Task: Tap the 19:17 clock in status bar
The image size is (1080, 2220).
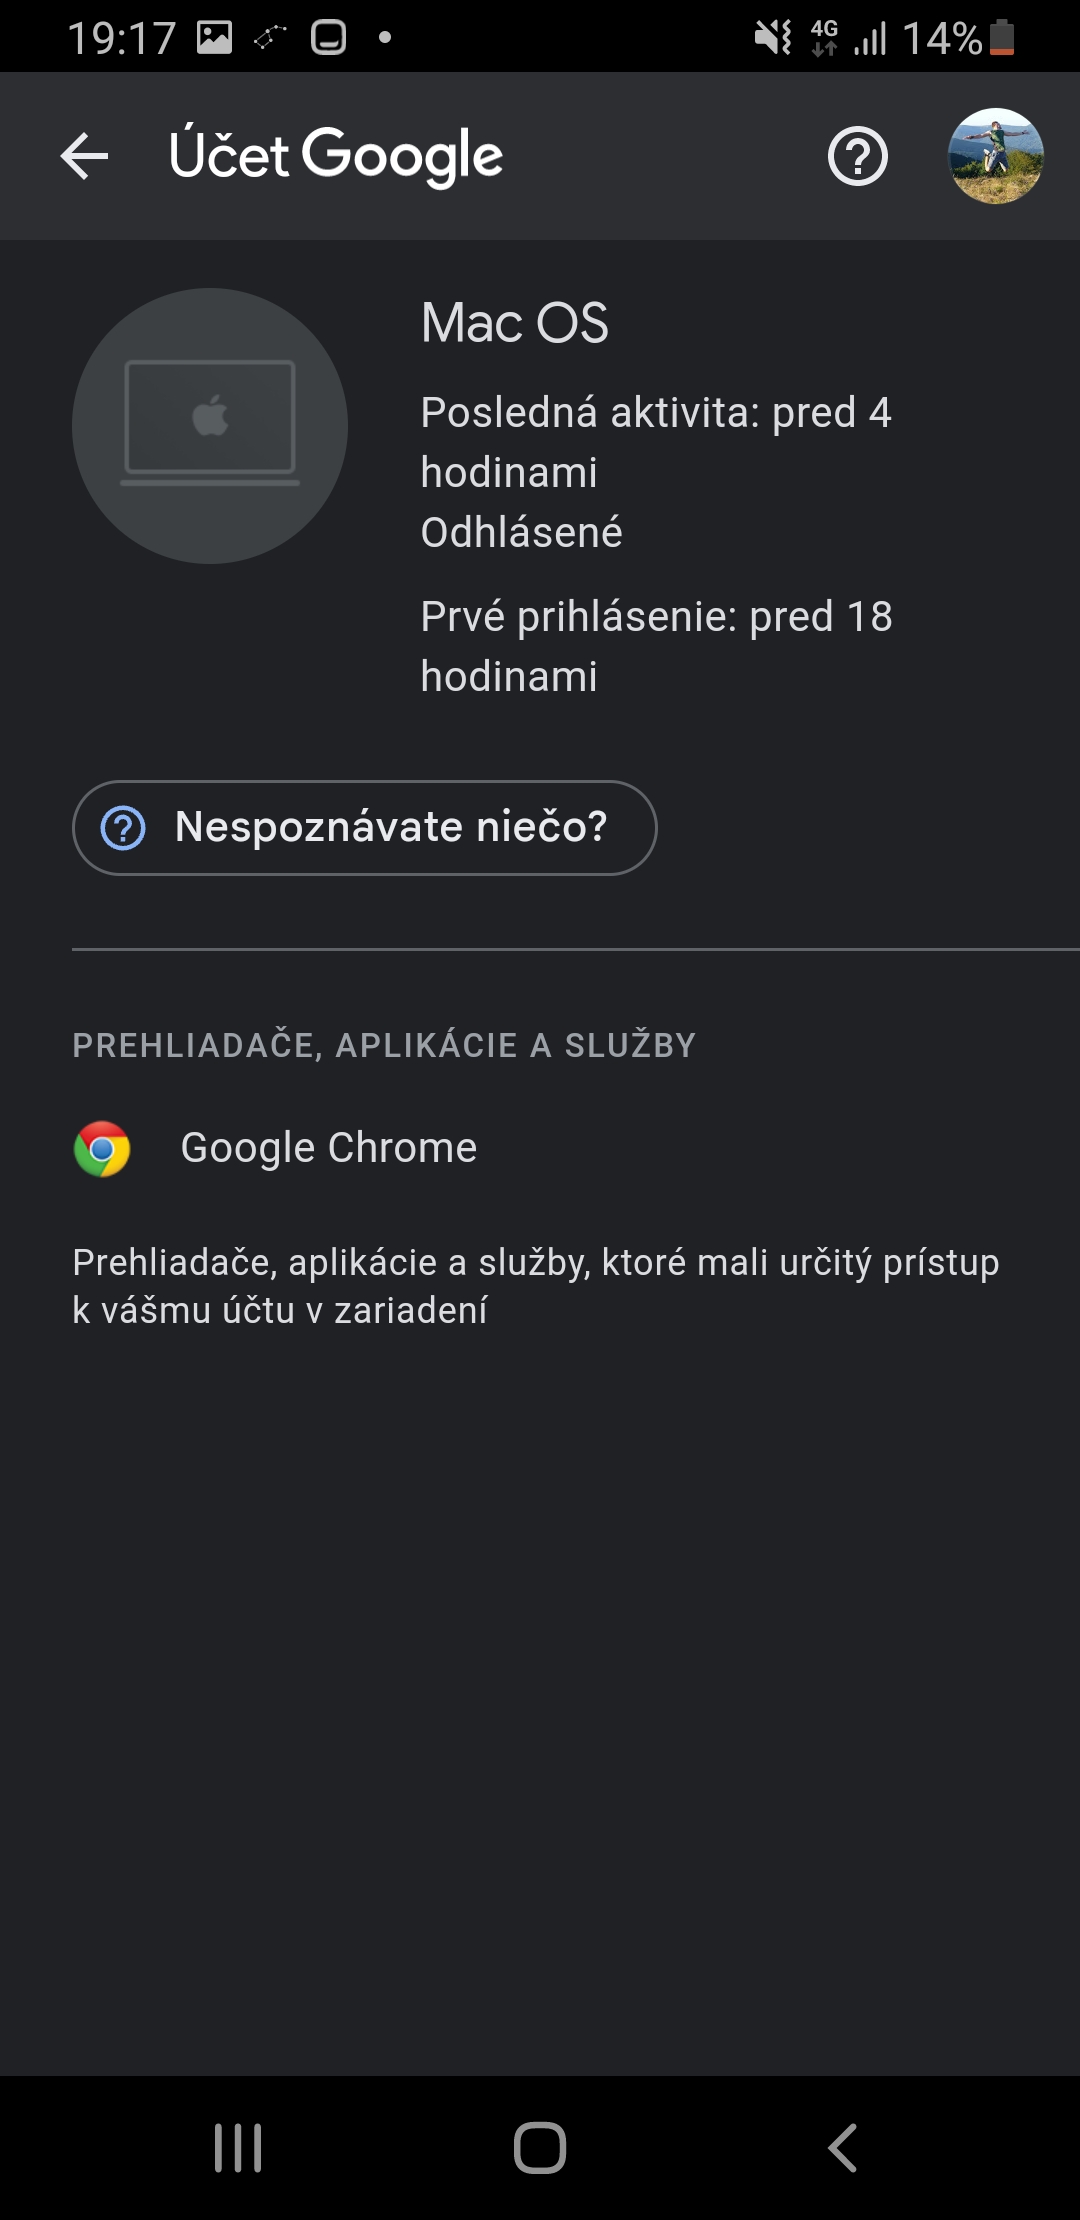Action: point(121,38)
